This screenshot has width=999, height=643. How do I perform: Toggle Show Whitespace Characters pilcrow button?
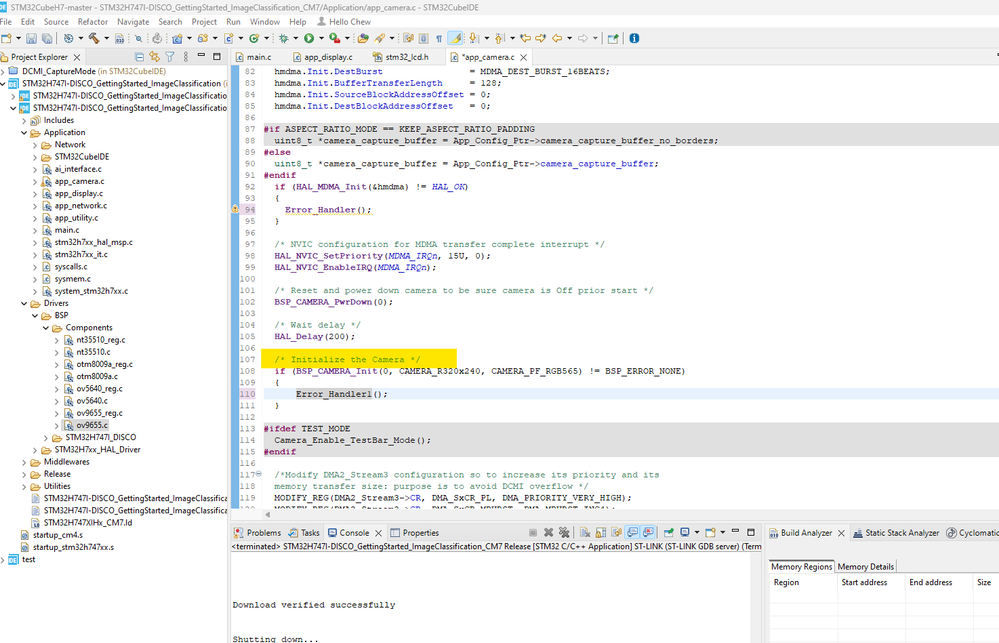click(x=439, y=38)
